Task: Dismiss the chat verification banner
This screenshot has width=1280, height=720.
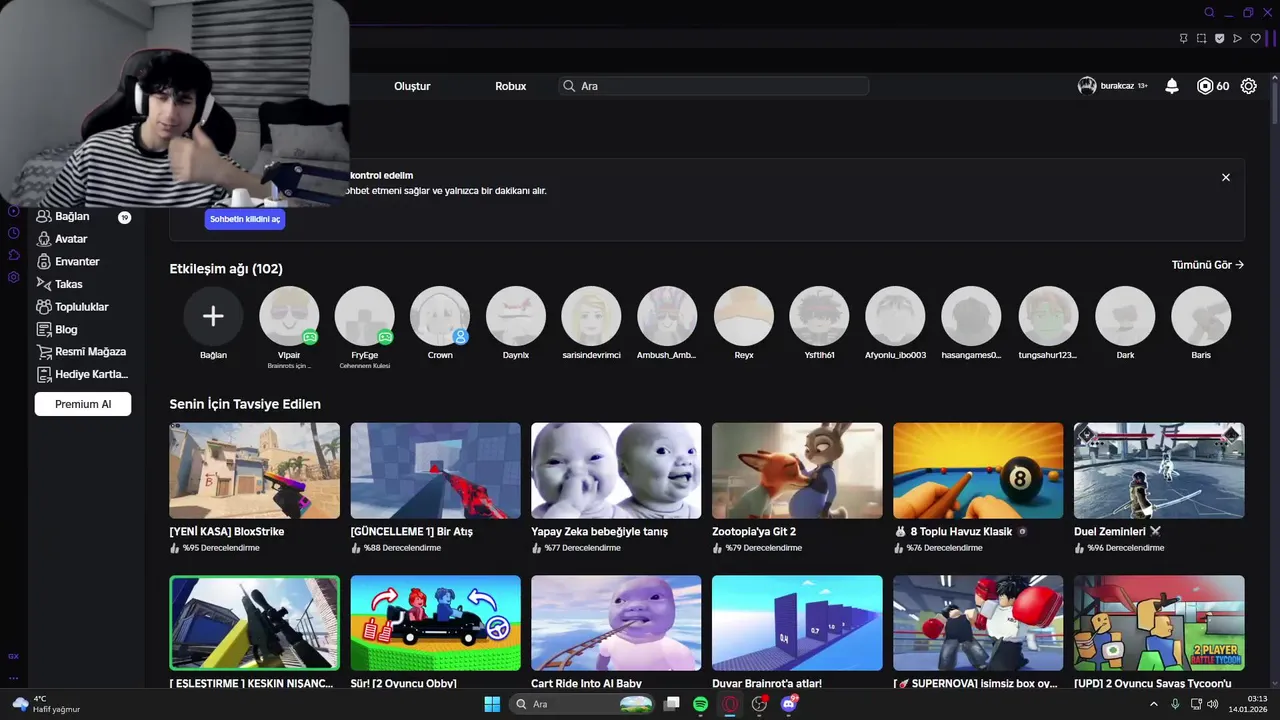Action: pos(1226,177)
